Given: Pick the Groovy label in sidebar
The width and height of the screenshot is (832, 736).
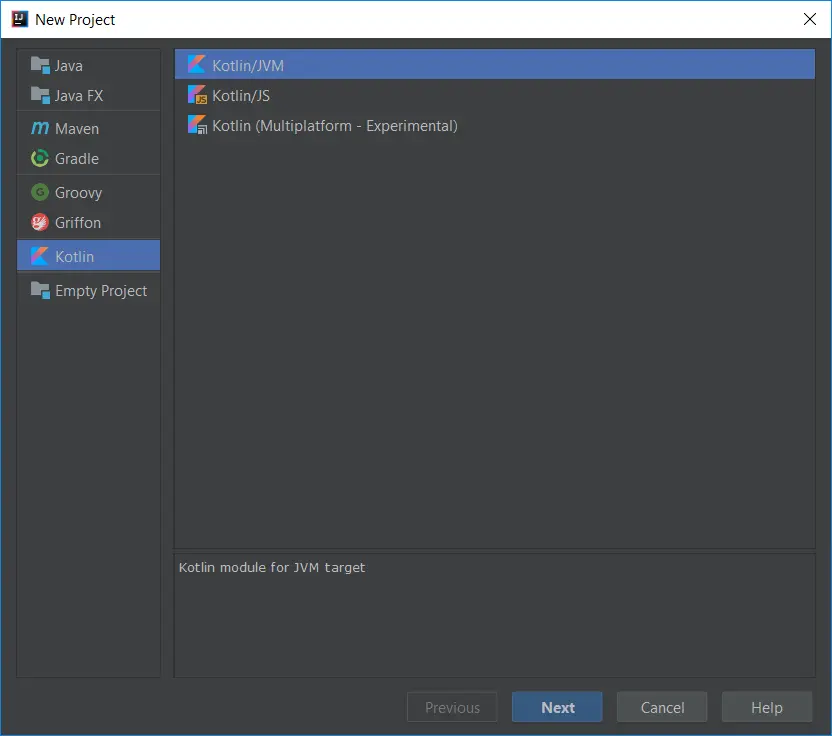Looking at the screenshot, I should 79,193.
